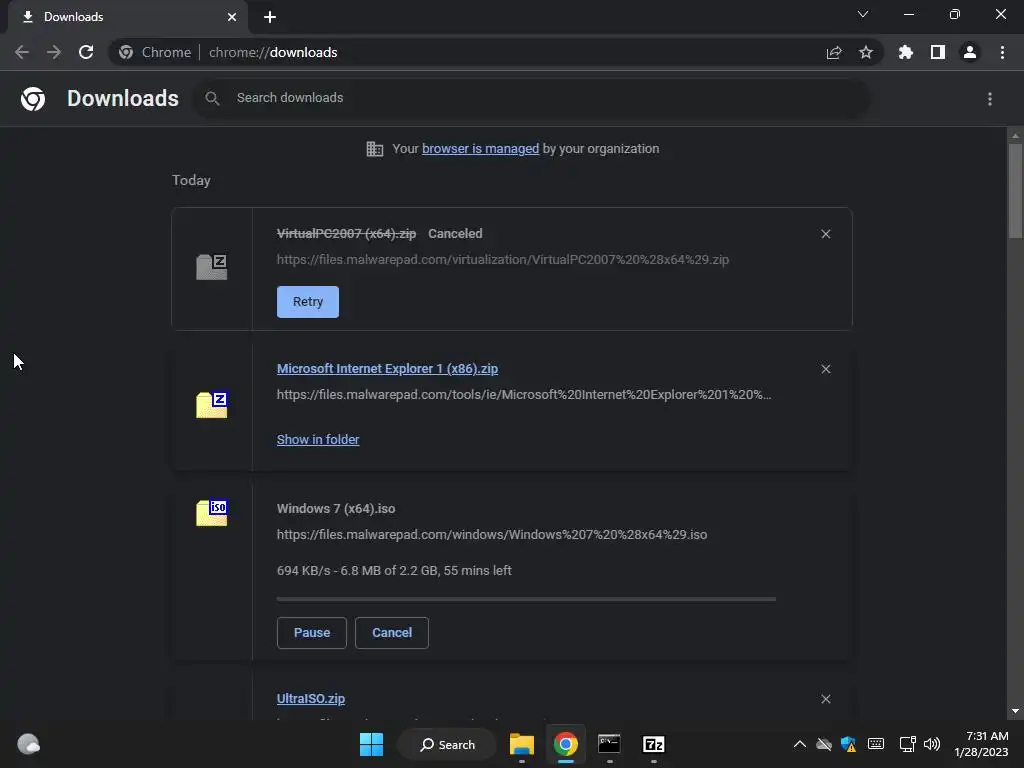Click the Windows 7 iso download URL
The width and height of the screenshot is (1024, 768).
click(x=492, y=535)
